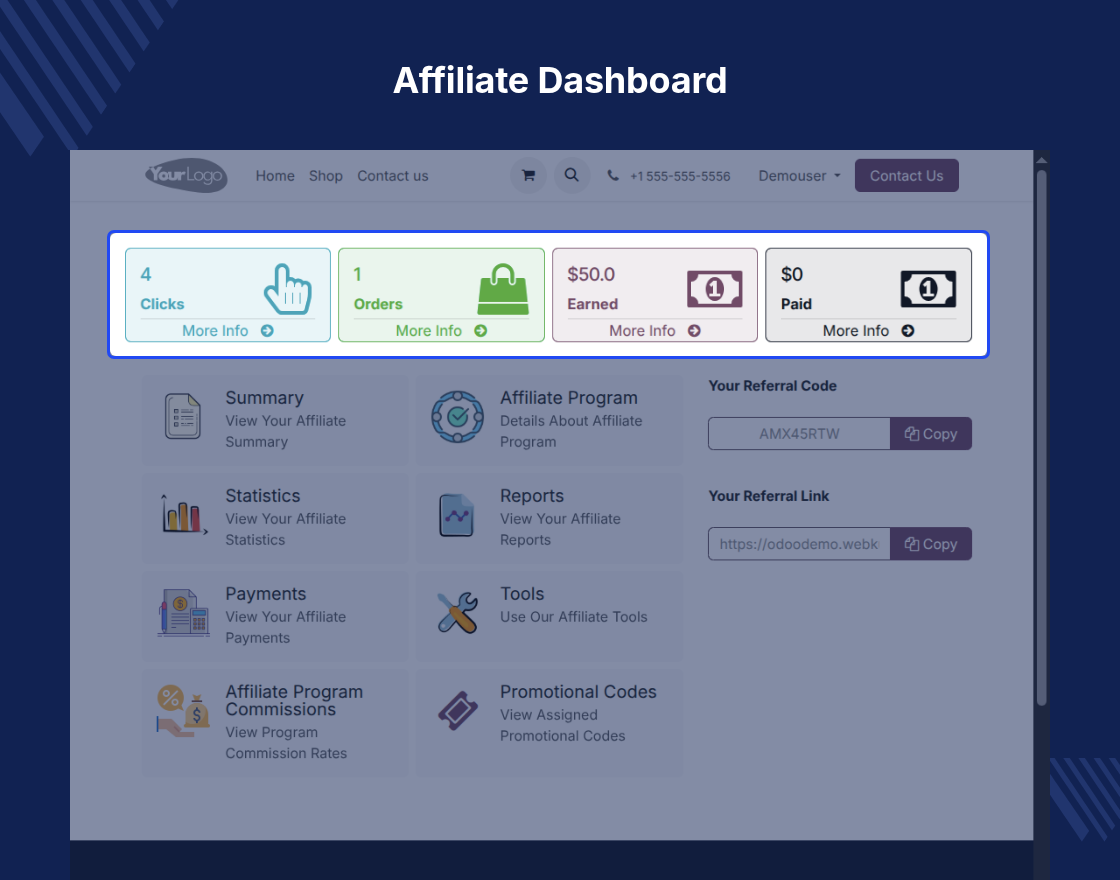Click the Statistics bar chart icon
Screen dimensions: 1120x880
pyautogui.click(x=184, y=514)
